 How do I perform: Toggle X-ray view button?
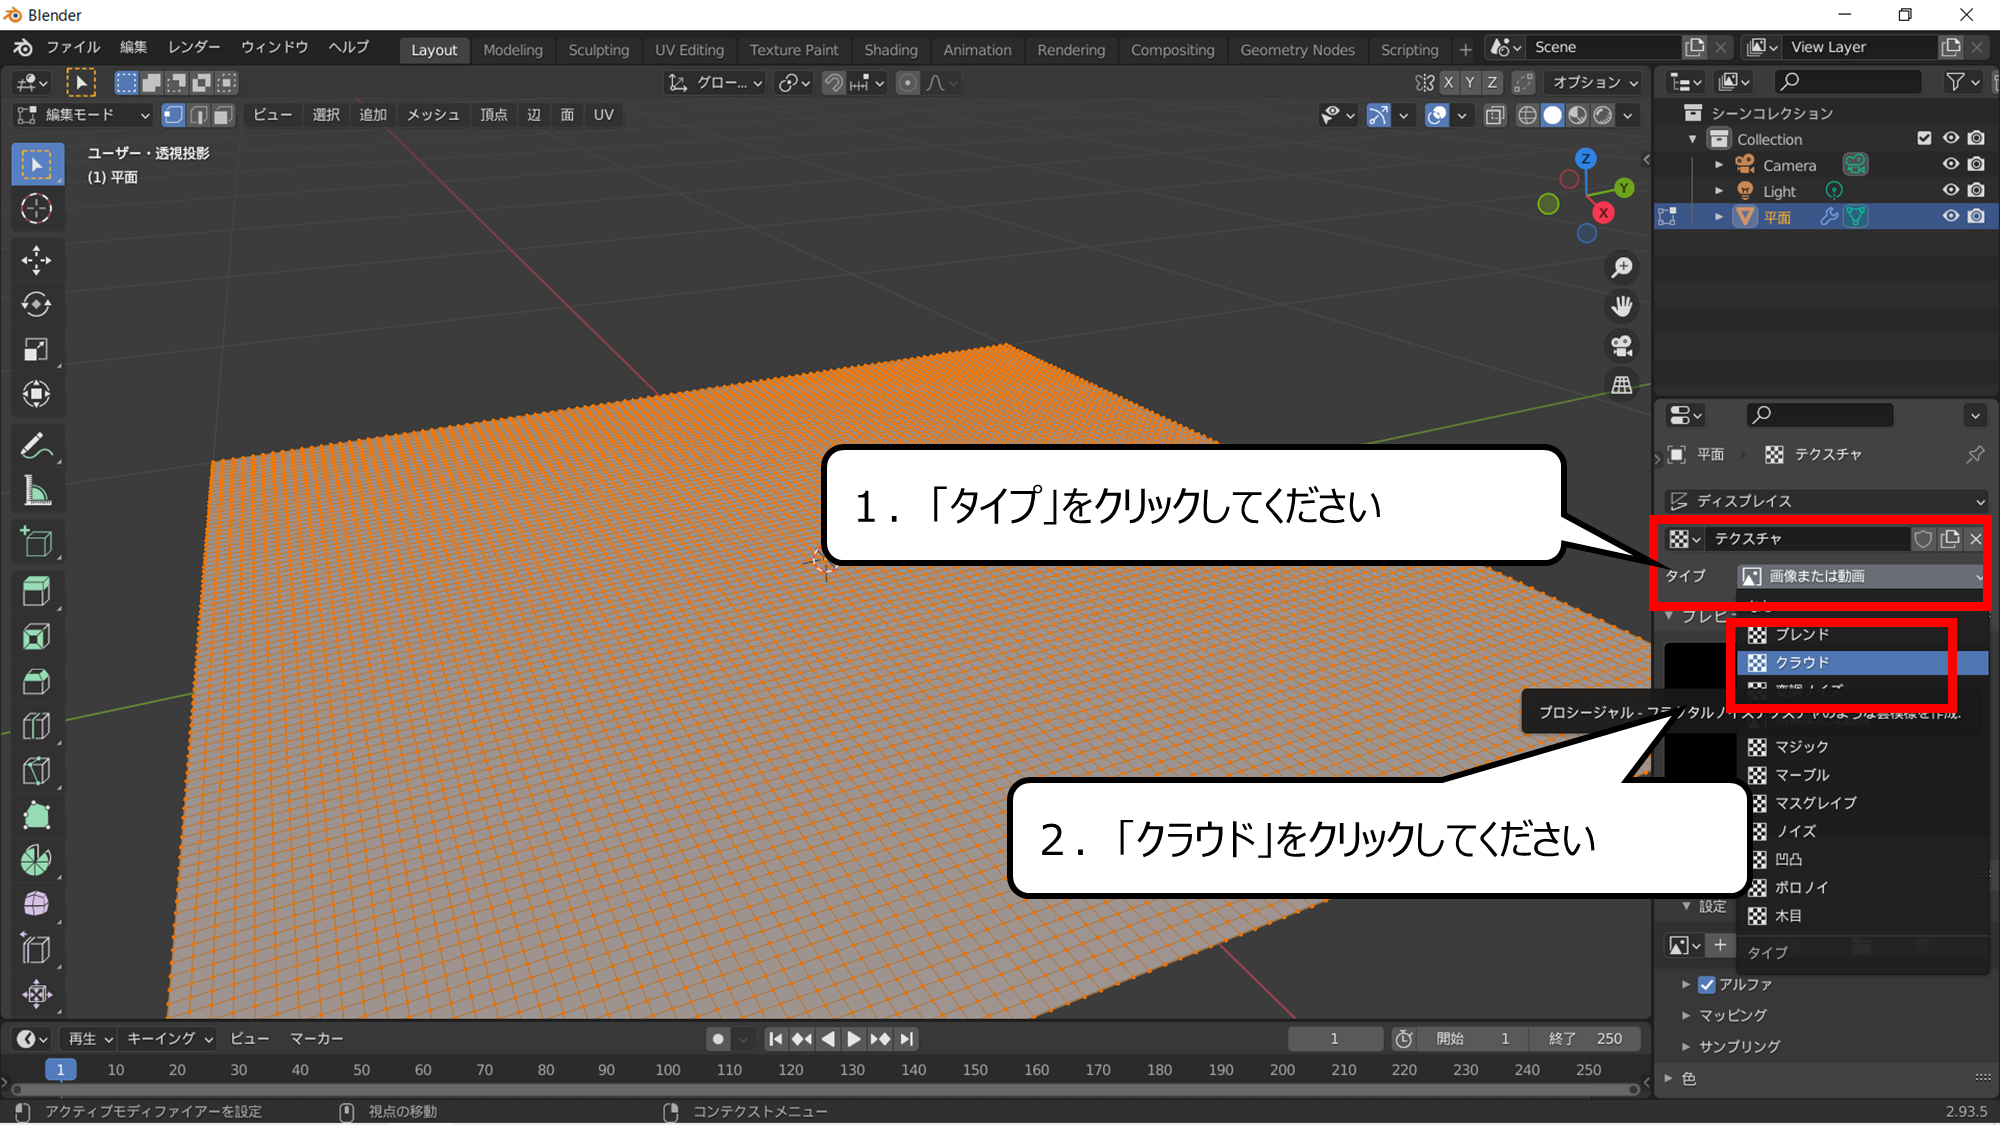1495,115
